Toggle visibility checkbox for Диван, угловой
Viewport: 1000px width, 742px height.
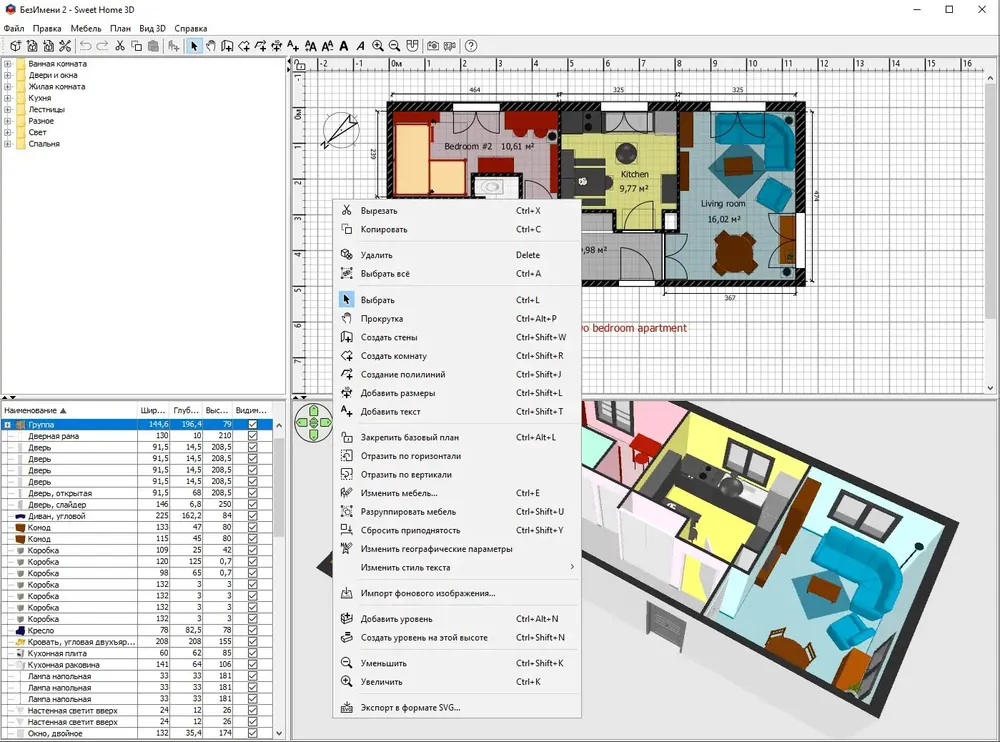pyautogui.click(x=253, y=516)
